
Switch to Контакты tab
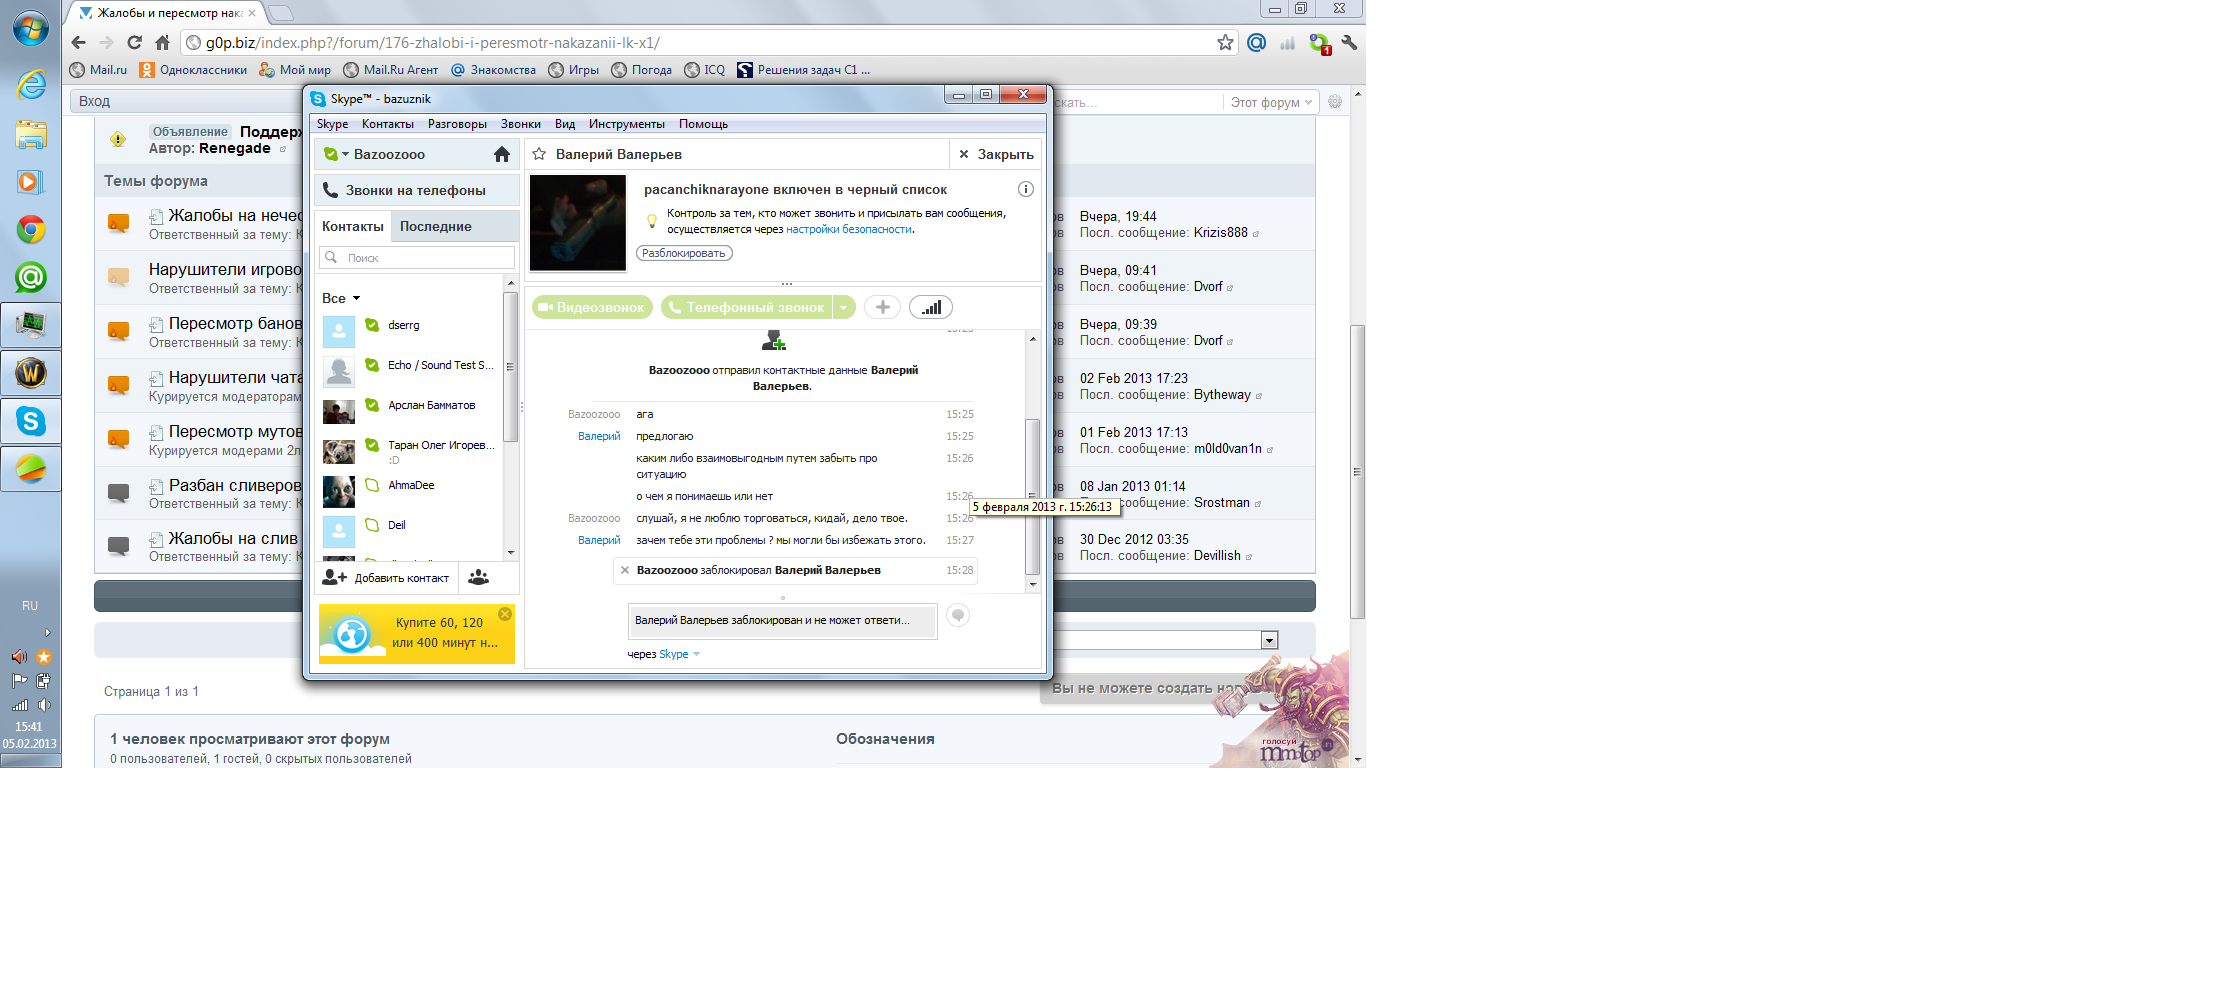353,226
